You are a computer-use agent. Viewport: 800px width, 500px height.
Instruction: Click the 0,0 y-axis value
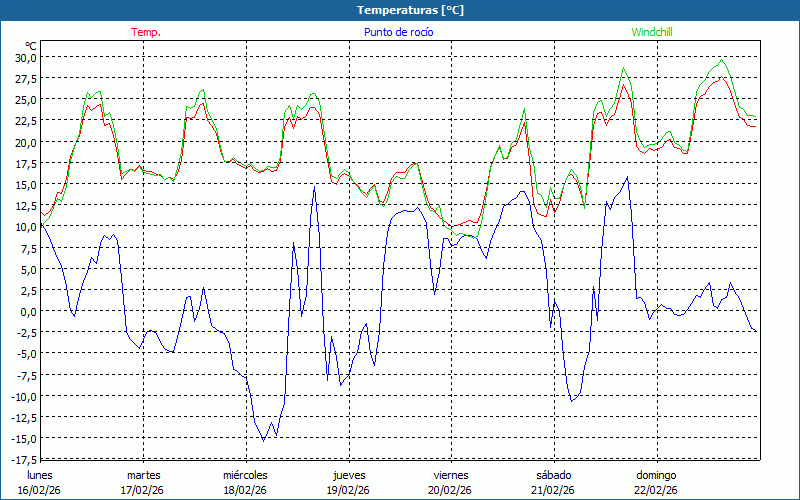(x=28, y=311)
